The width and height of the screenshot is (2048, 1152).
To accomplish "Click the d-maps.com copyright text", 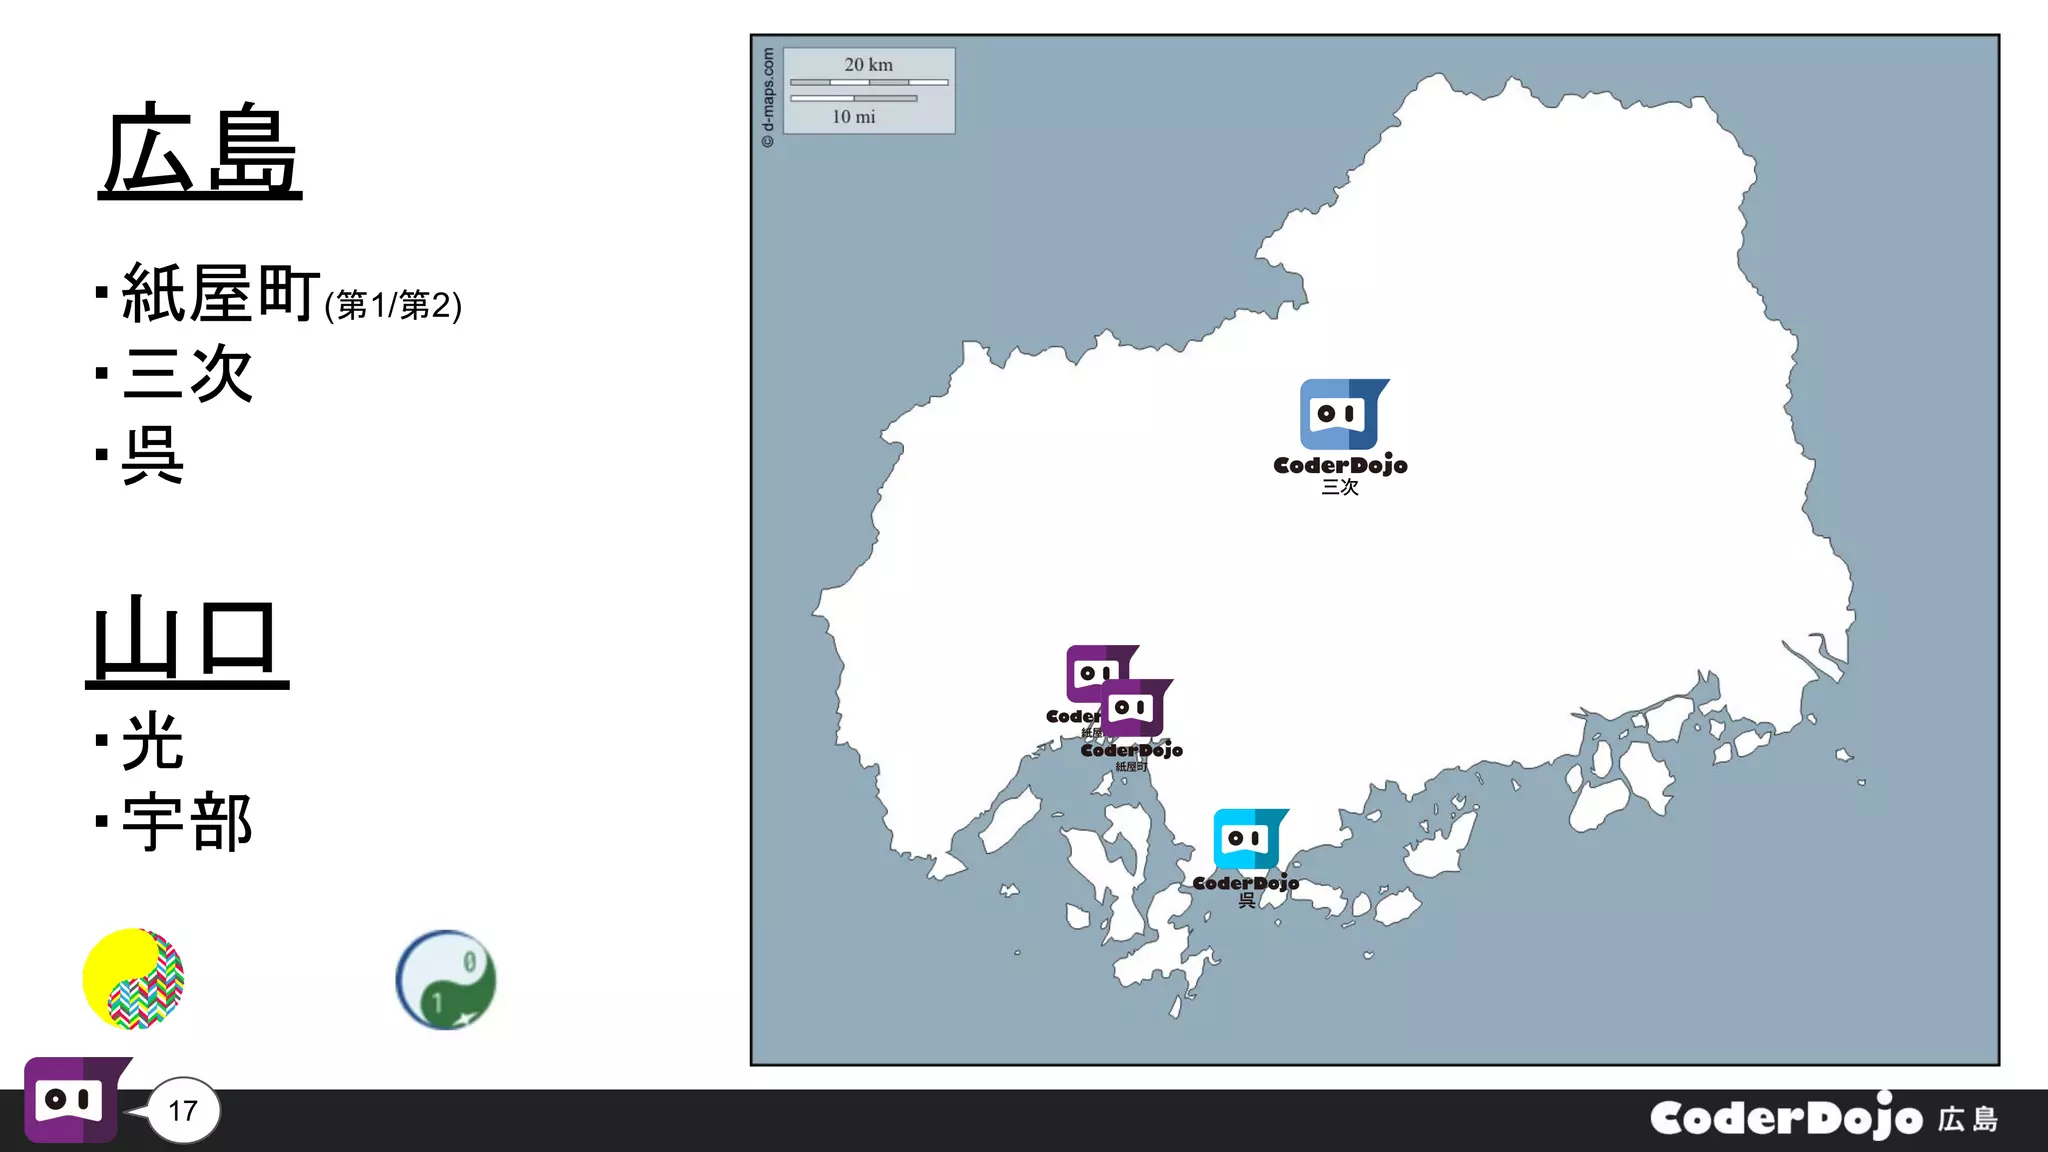I will [x=768, y=97].
